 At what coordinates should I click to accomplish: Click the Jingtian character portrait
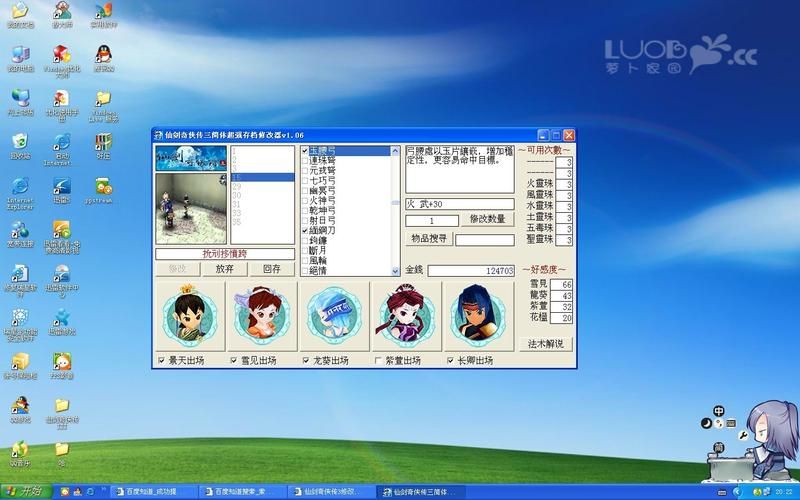pyautogui.click(x=190, y=316)
